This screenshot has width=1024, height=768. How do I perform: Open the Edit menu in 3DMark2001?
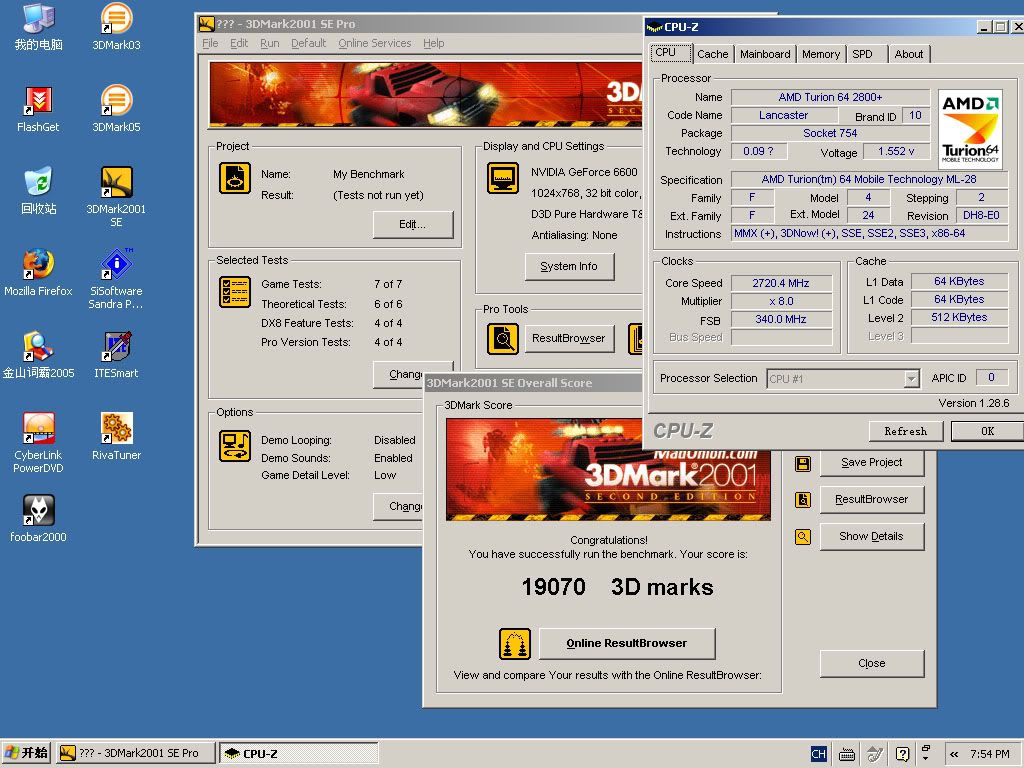(239, 43)
